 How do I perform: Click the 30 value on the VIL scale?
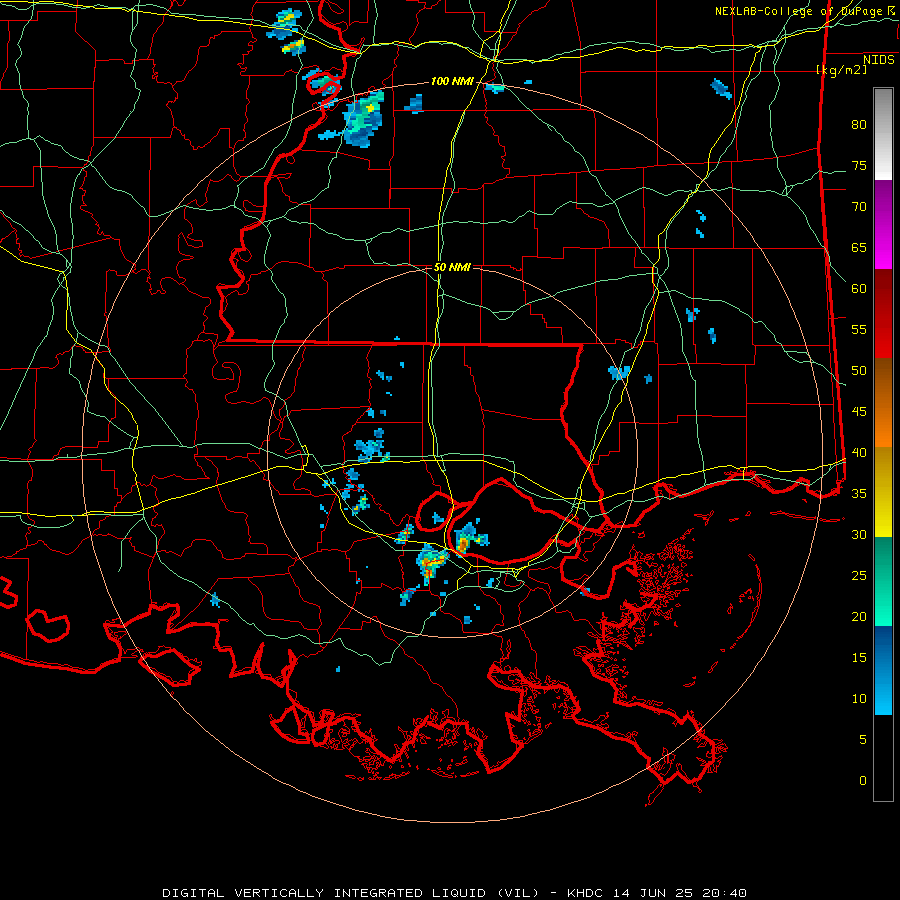pos(859,534)
